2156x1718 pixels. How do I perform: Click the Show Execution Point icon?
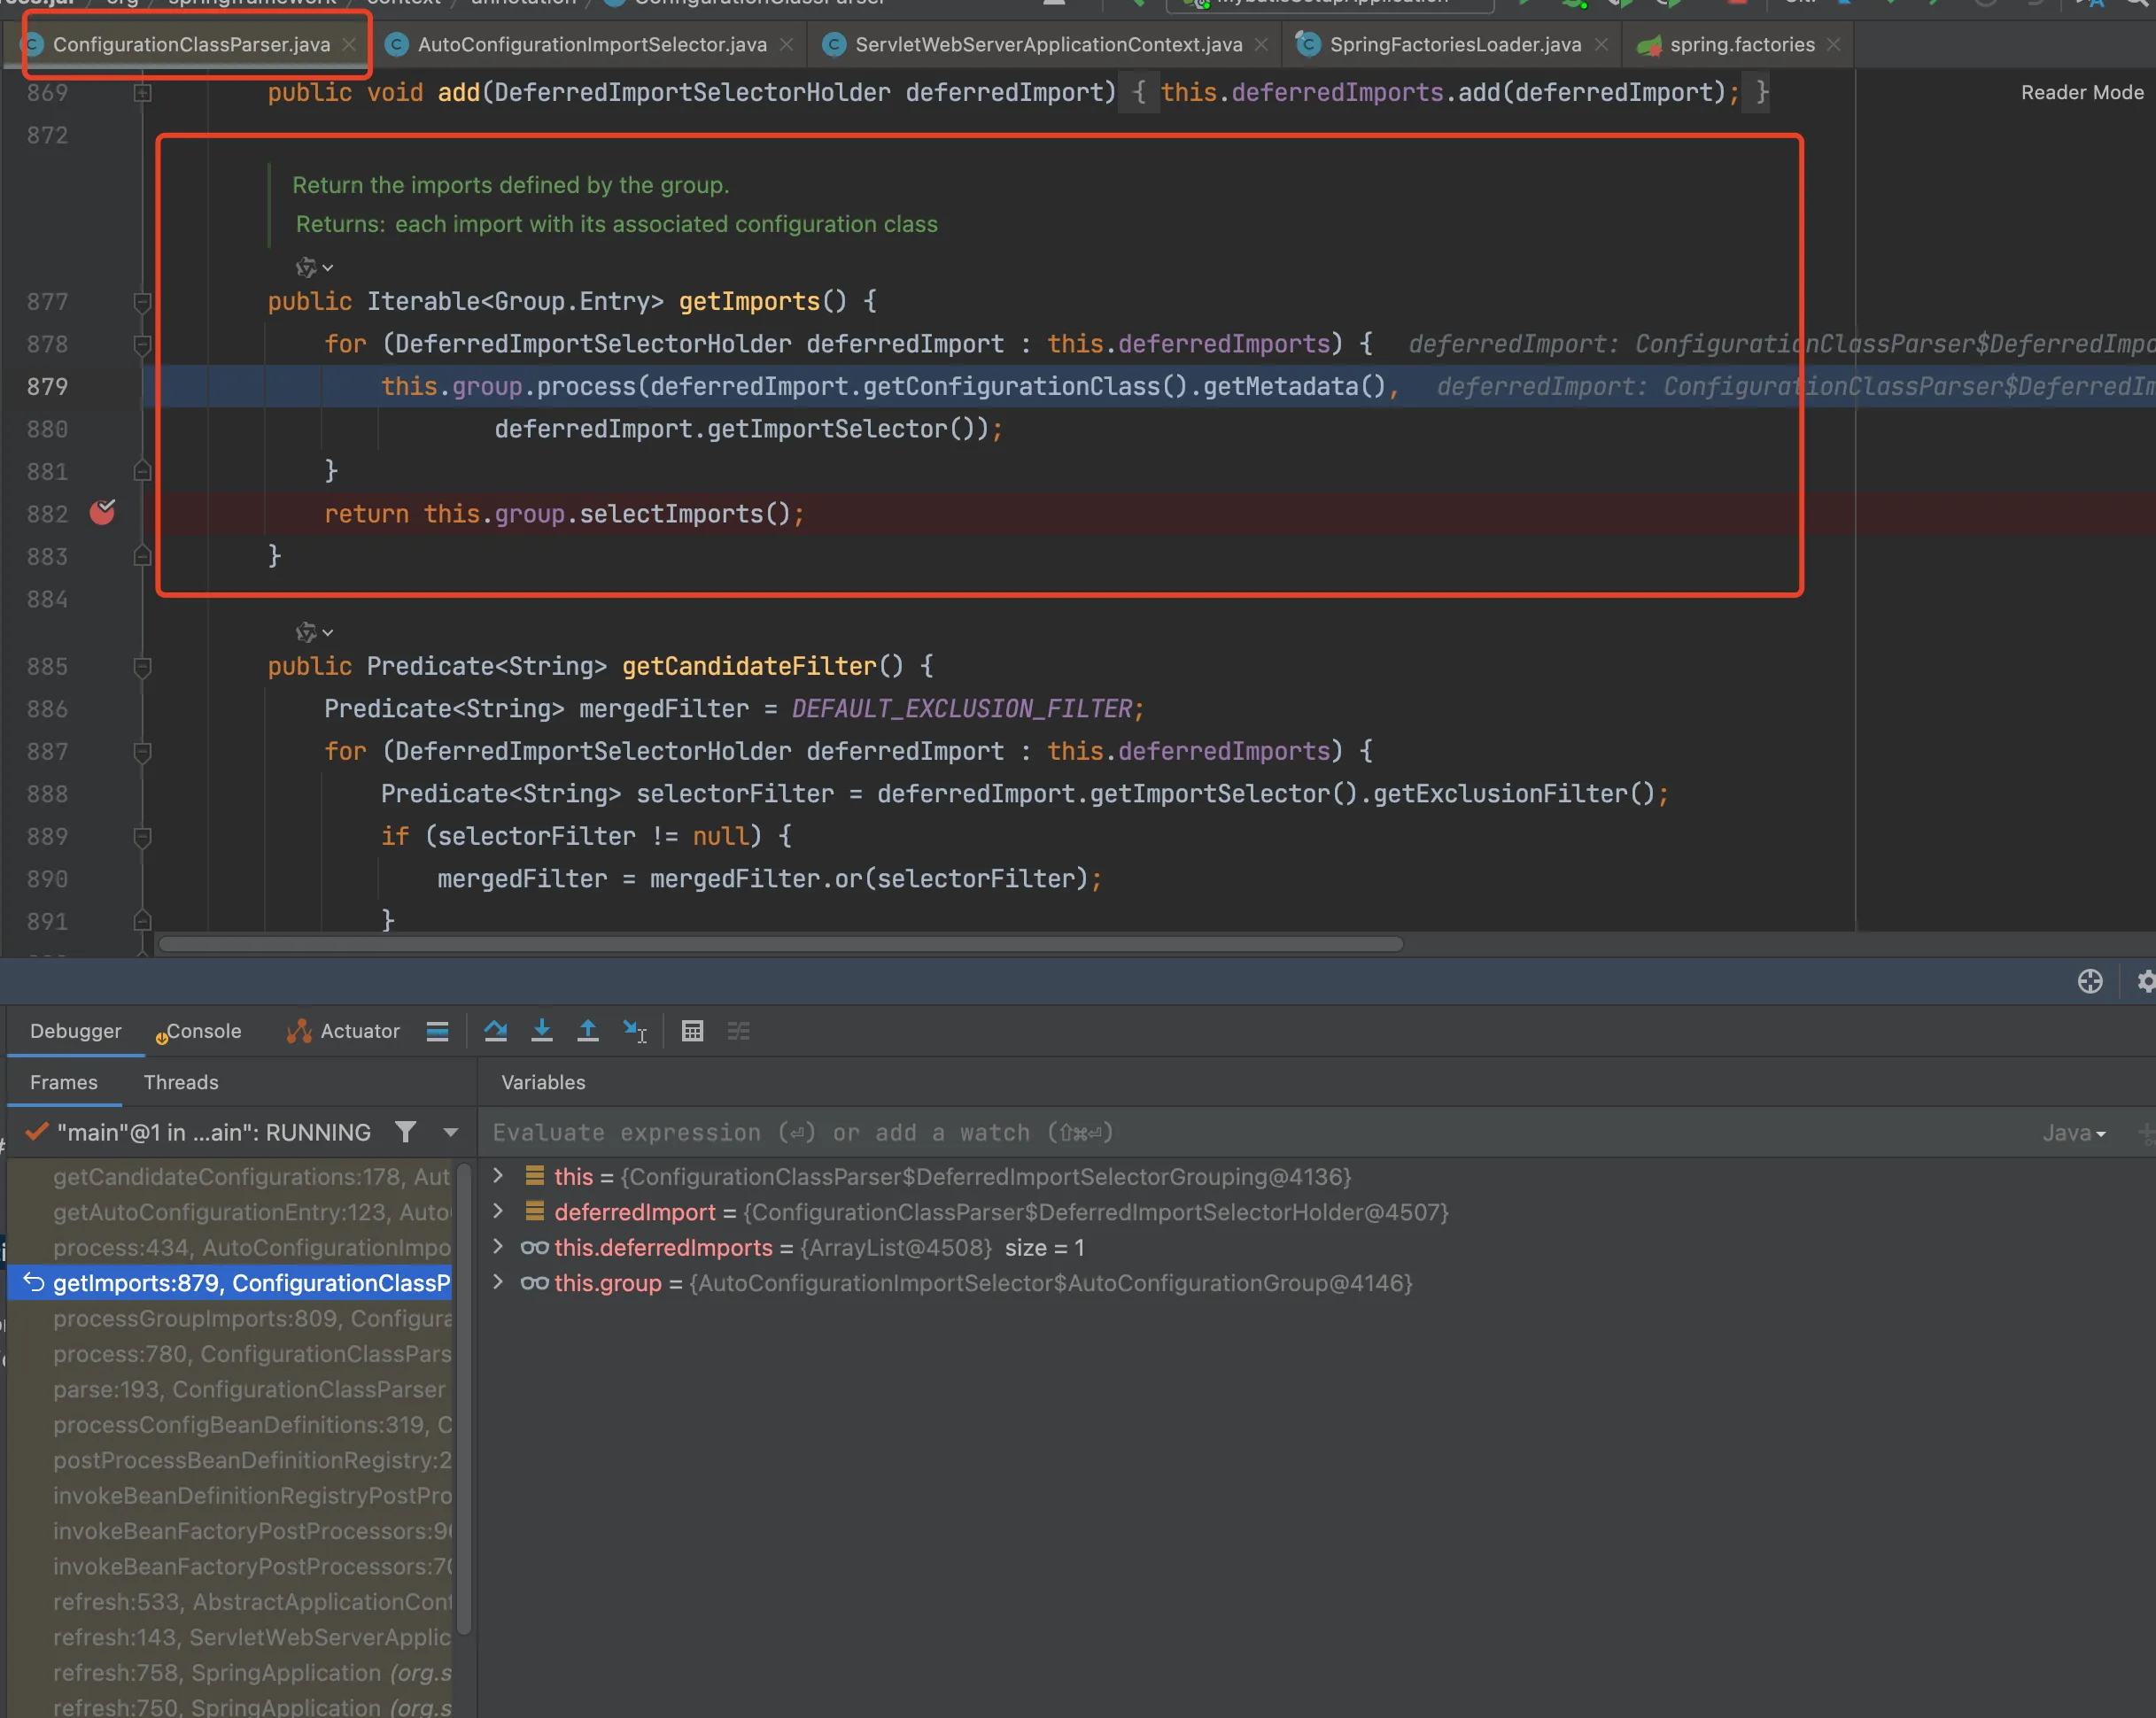437,1031
